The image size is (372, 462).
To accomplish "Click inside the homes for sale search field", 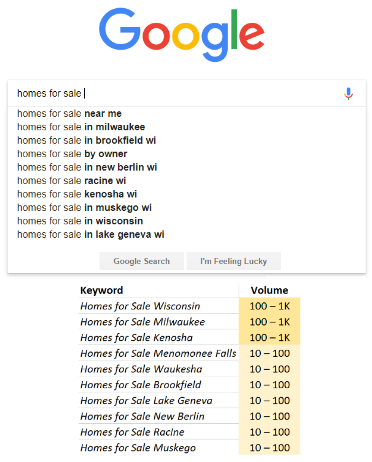I will coord(178,93).
